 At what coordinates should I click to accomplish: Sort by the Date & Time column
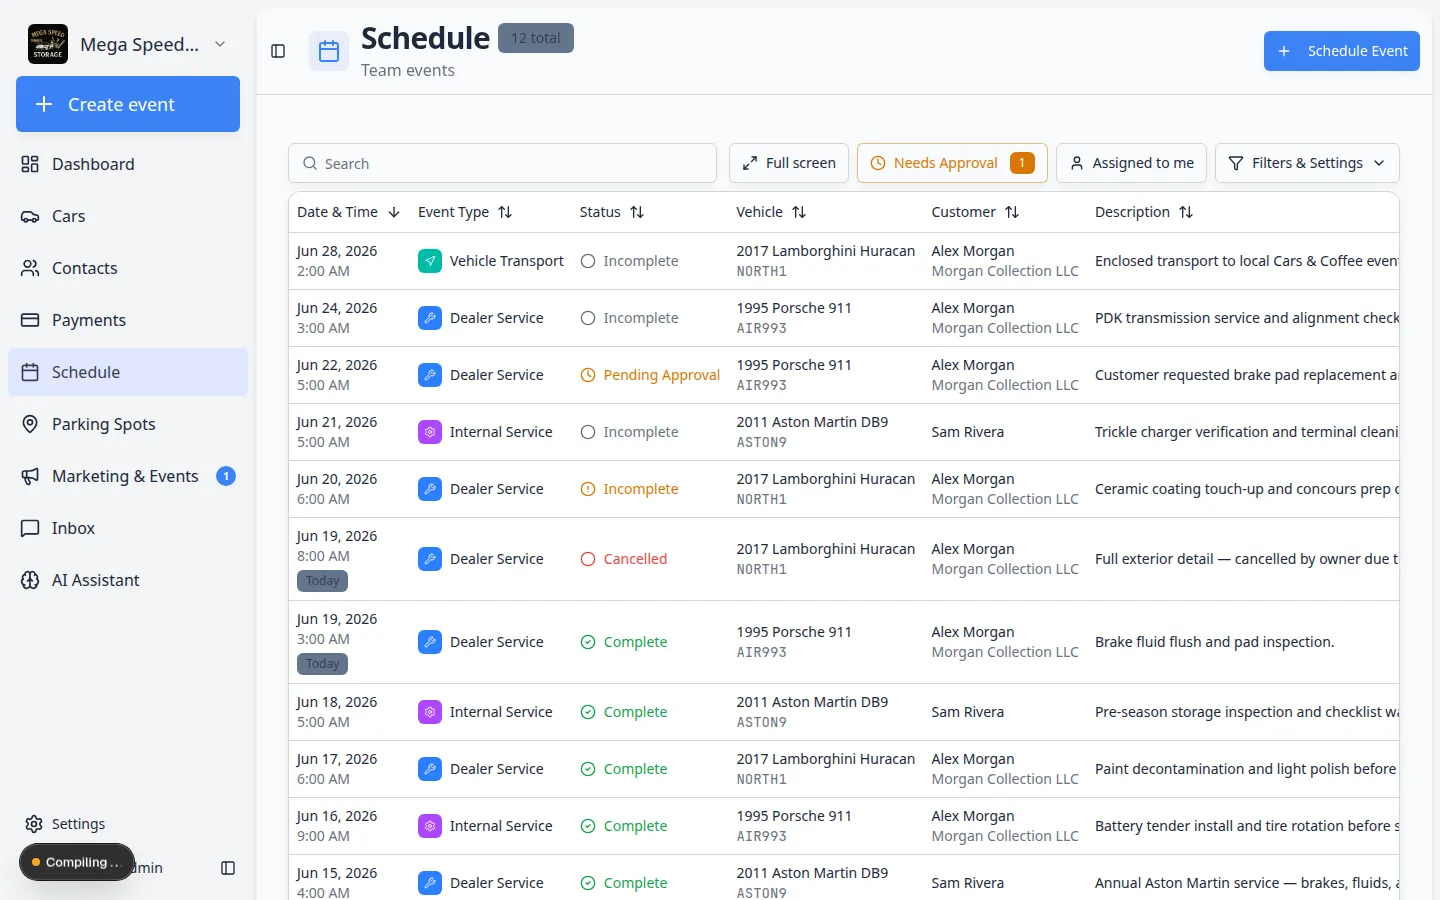(348, 212)
